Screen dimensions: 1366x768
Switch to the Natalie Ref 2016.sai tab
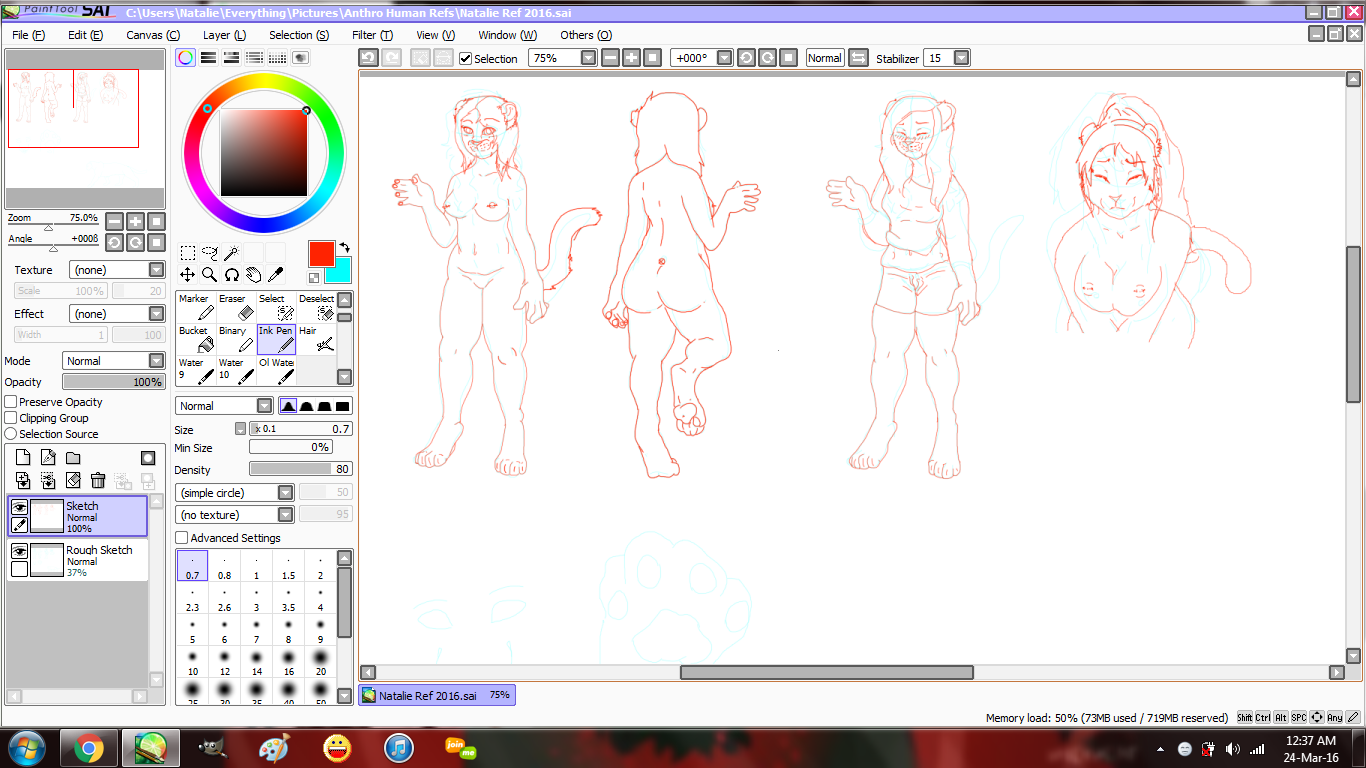click(437, 695)
